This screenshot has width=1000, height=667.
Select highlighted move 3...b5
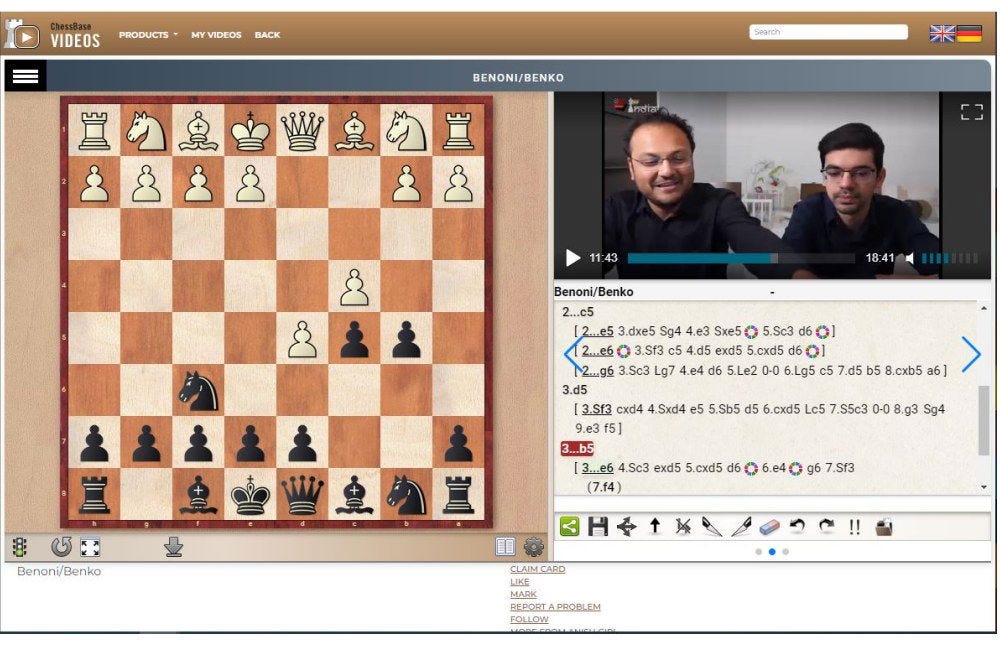(x=577, y=448)
